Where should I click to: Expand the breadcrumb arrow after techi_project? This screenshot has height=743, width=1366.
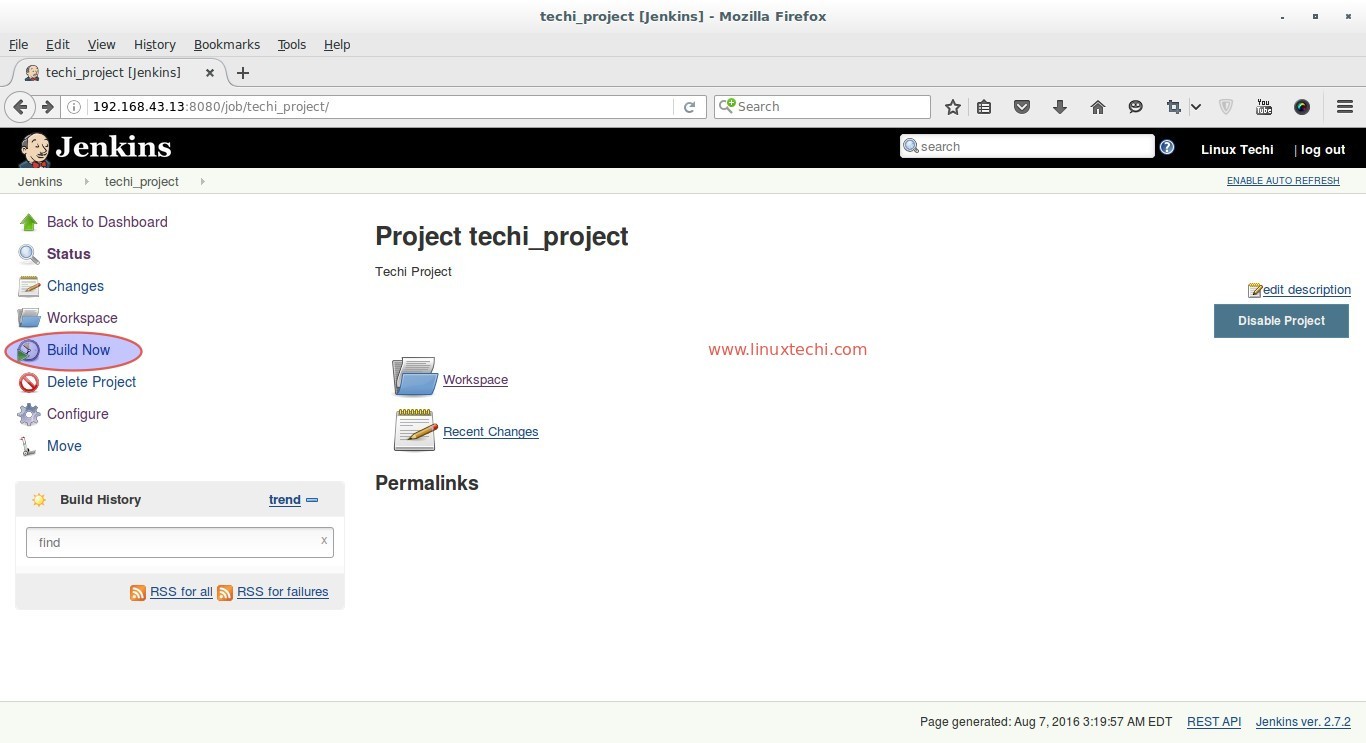(202, 182)
